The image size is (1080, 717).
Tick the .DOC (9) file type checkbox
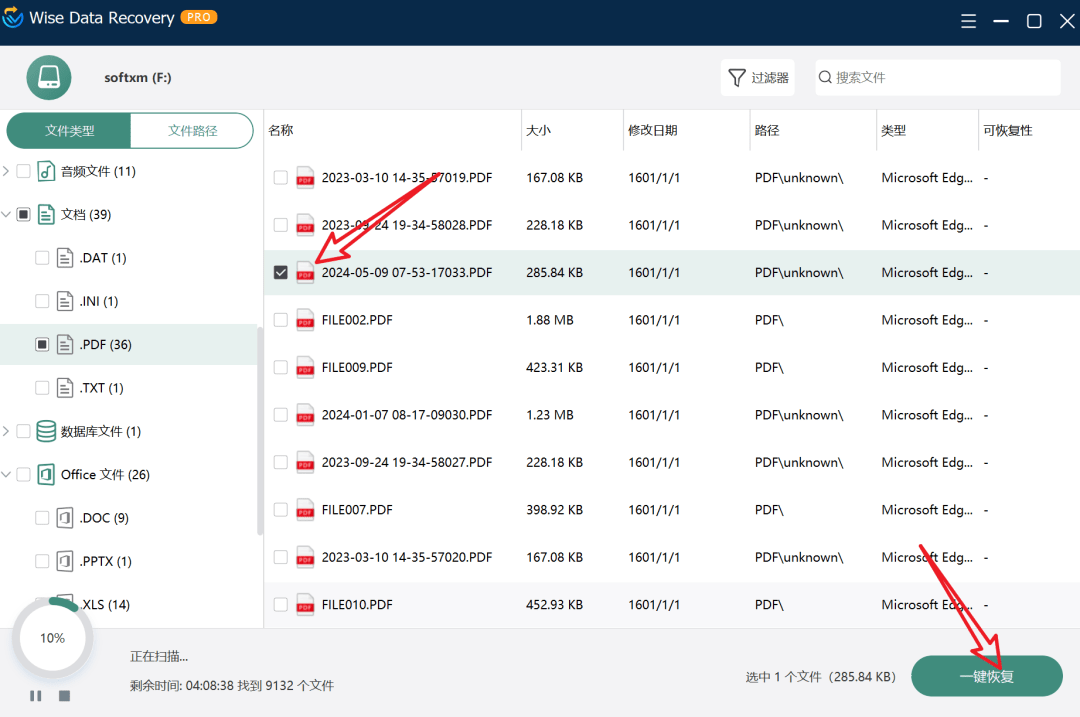point(42,518)
